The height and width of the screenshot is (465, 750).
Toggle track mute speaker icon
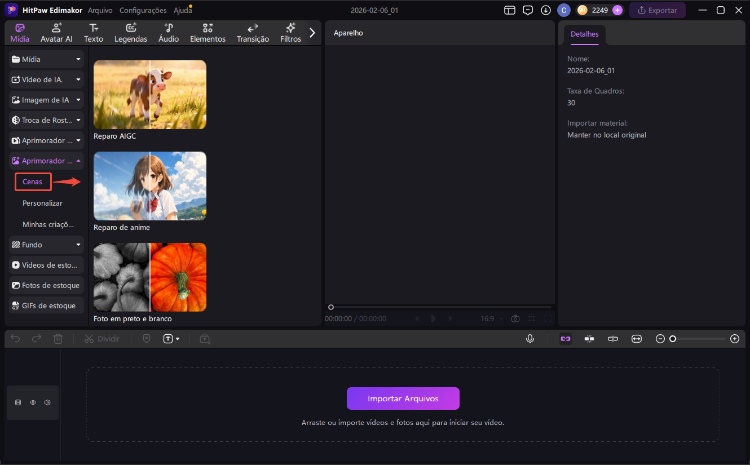[46, 402]
